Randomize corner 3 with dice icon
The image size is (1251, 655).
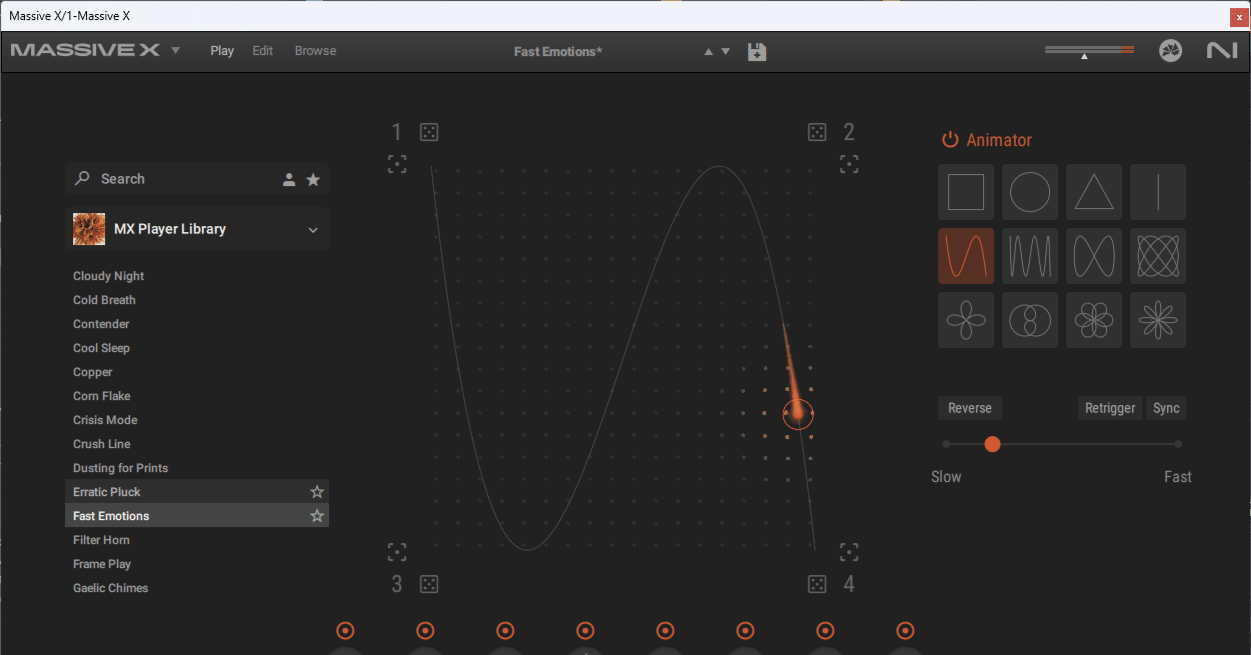(x=429, y=584)
